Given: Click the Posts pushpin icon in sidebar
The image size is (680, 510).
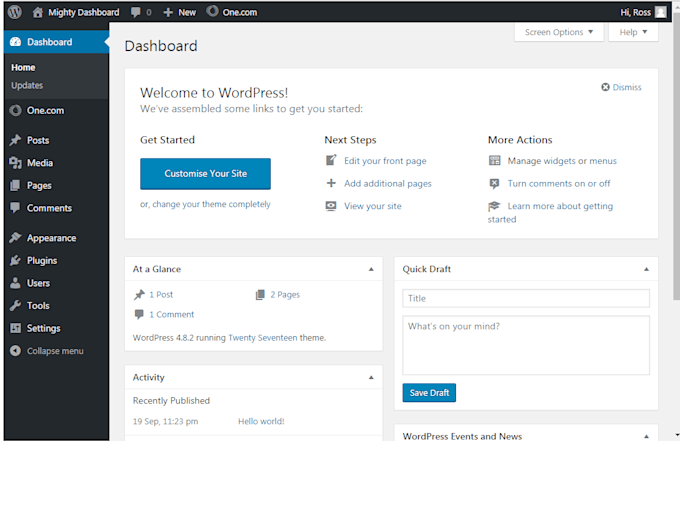Looking at the screenshot, I should coord(15,140).
